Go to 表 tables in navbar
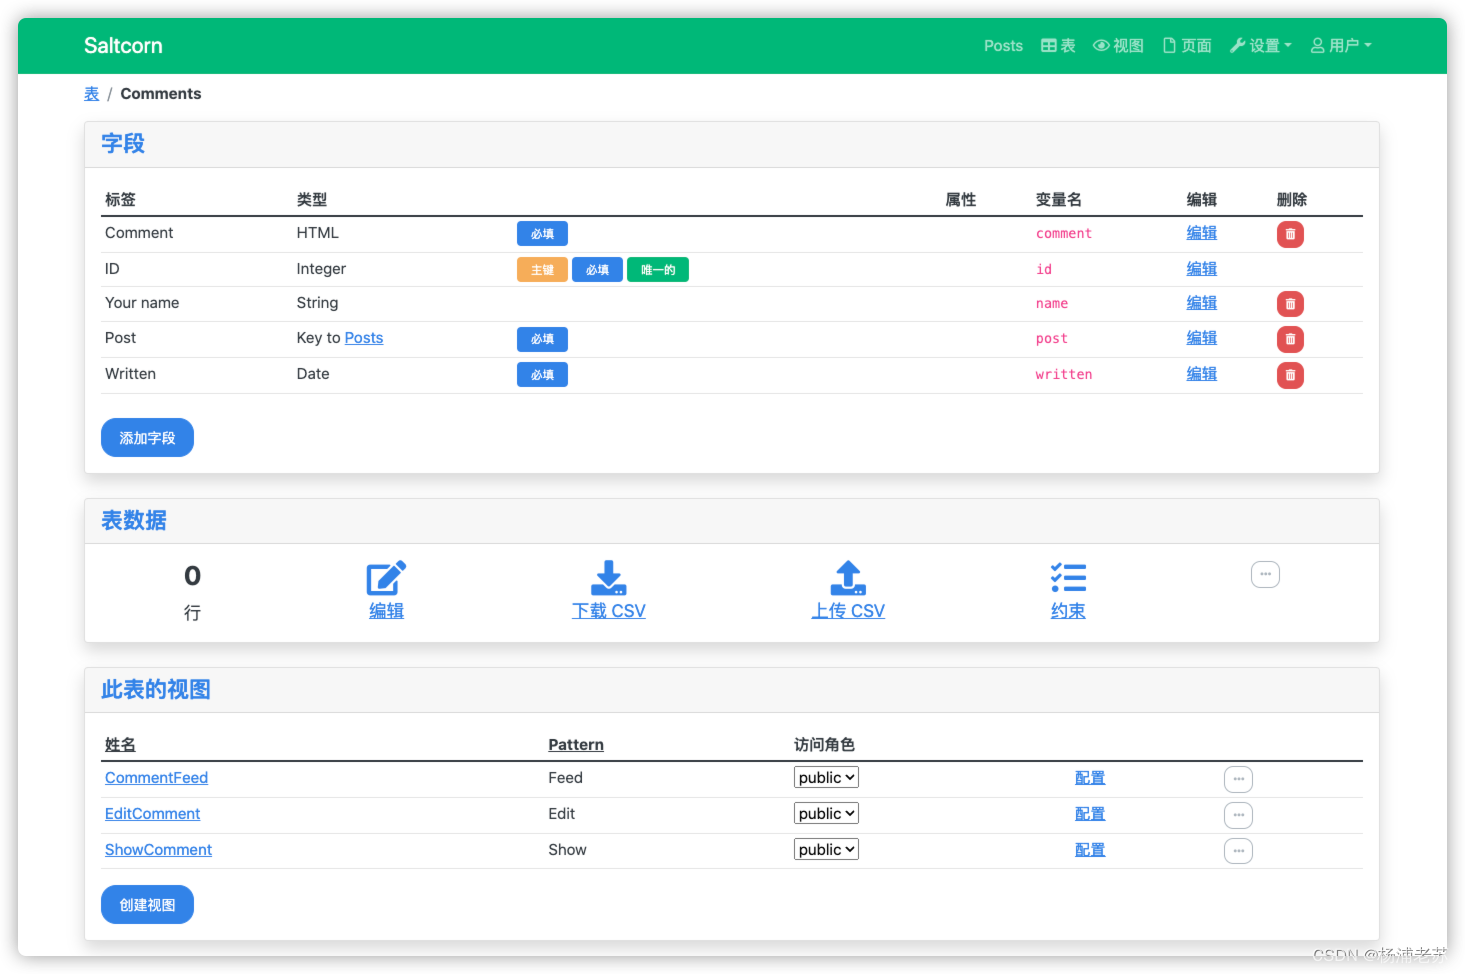The image size is (1465, 974). (1058, 45)
